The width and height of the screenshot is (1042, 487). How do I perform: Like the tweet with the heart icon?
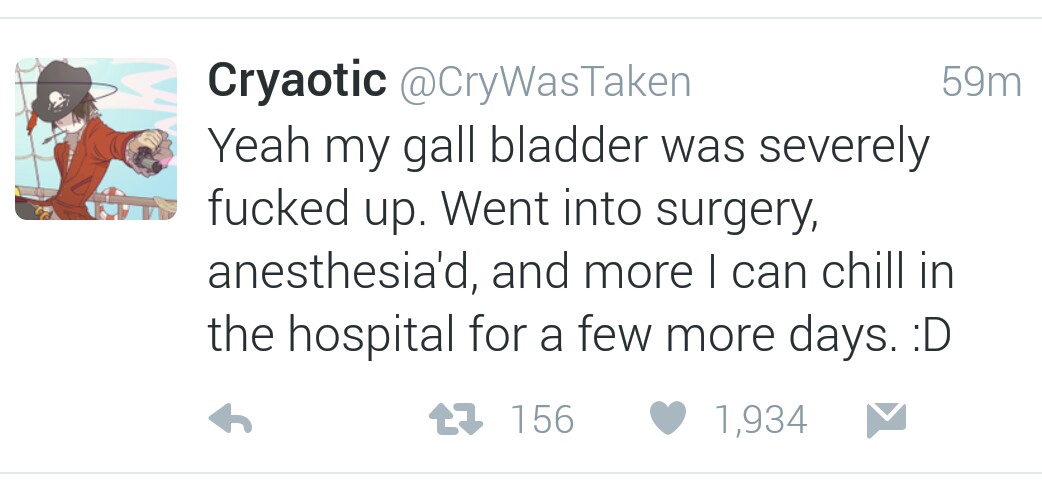(x=667, y=419)
